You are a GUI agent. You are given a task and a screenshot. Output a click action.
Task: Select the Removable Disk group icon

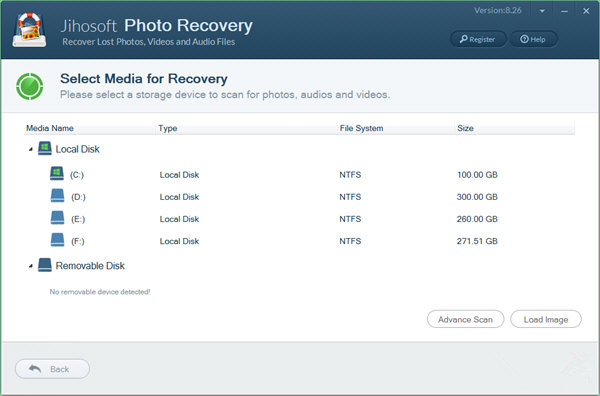(45, 265)
